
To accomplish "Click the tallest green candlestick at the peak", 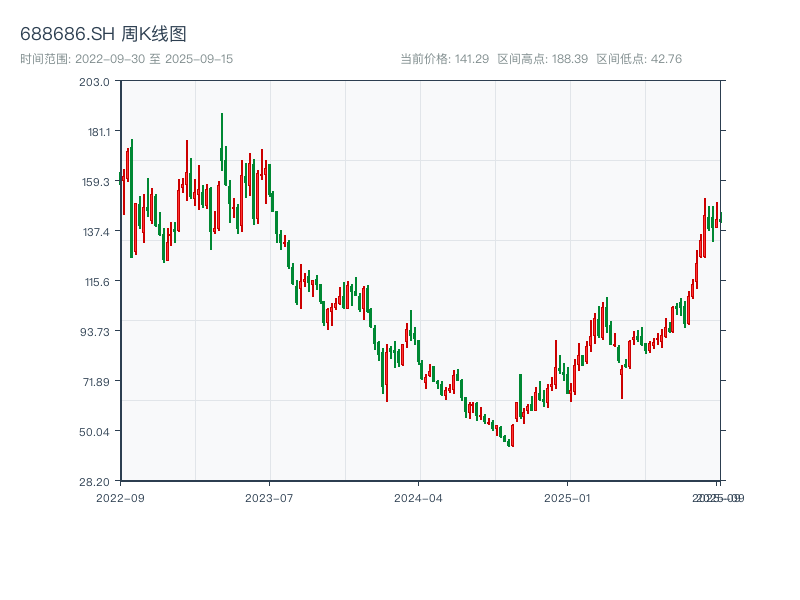I will 222,140.
